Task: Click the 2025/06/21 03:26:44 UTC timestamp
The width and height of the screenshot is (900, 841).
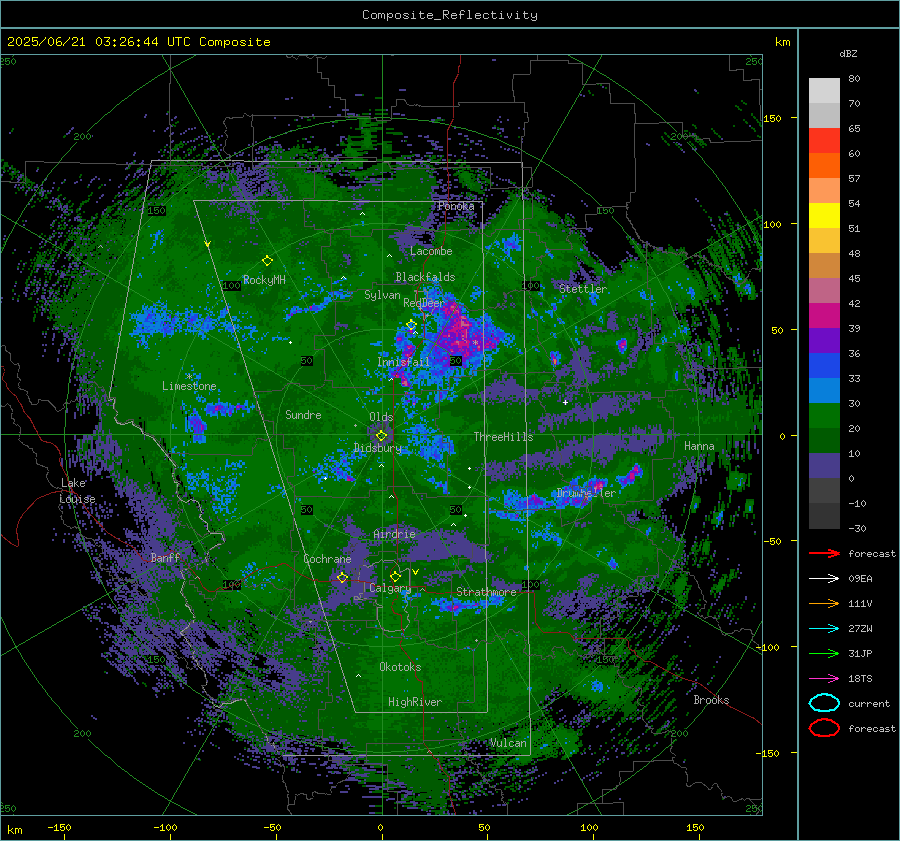Action: [138, 42]
